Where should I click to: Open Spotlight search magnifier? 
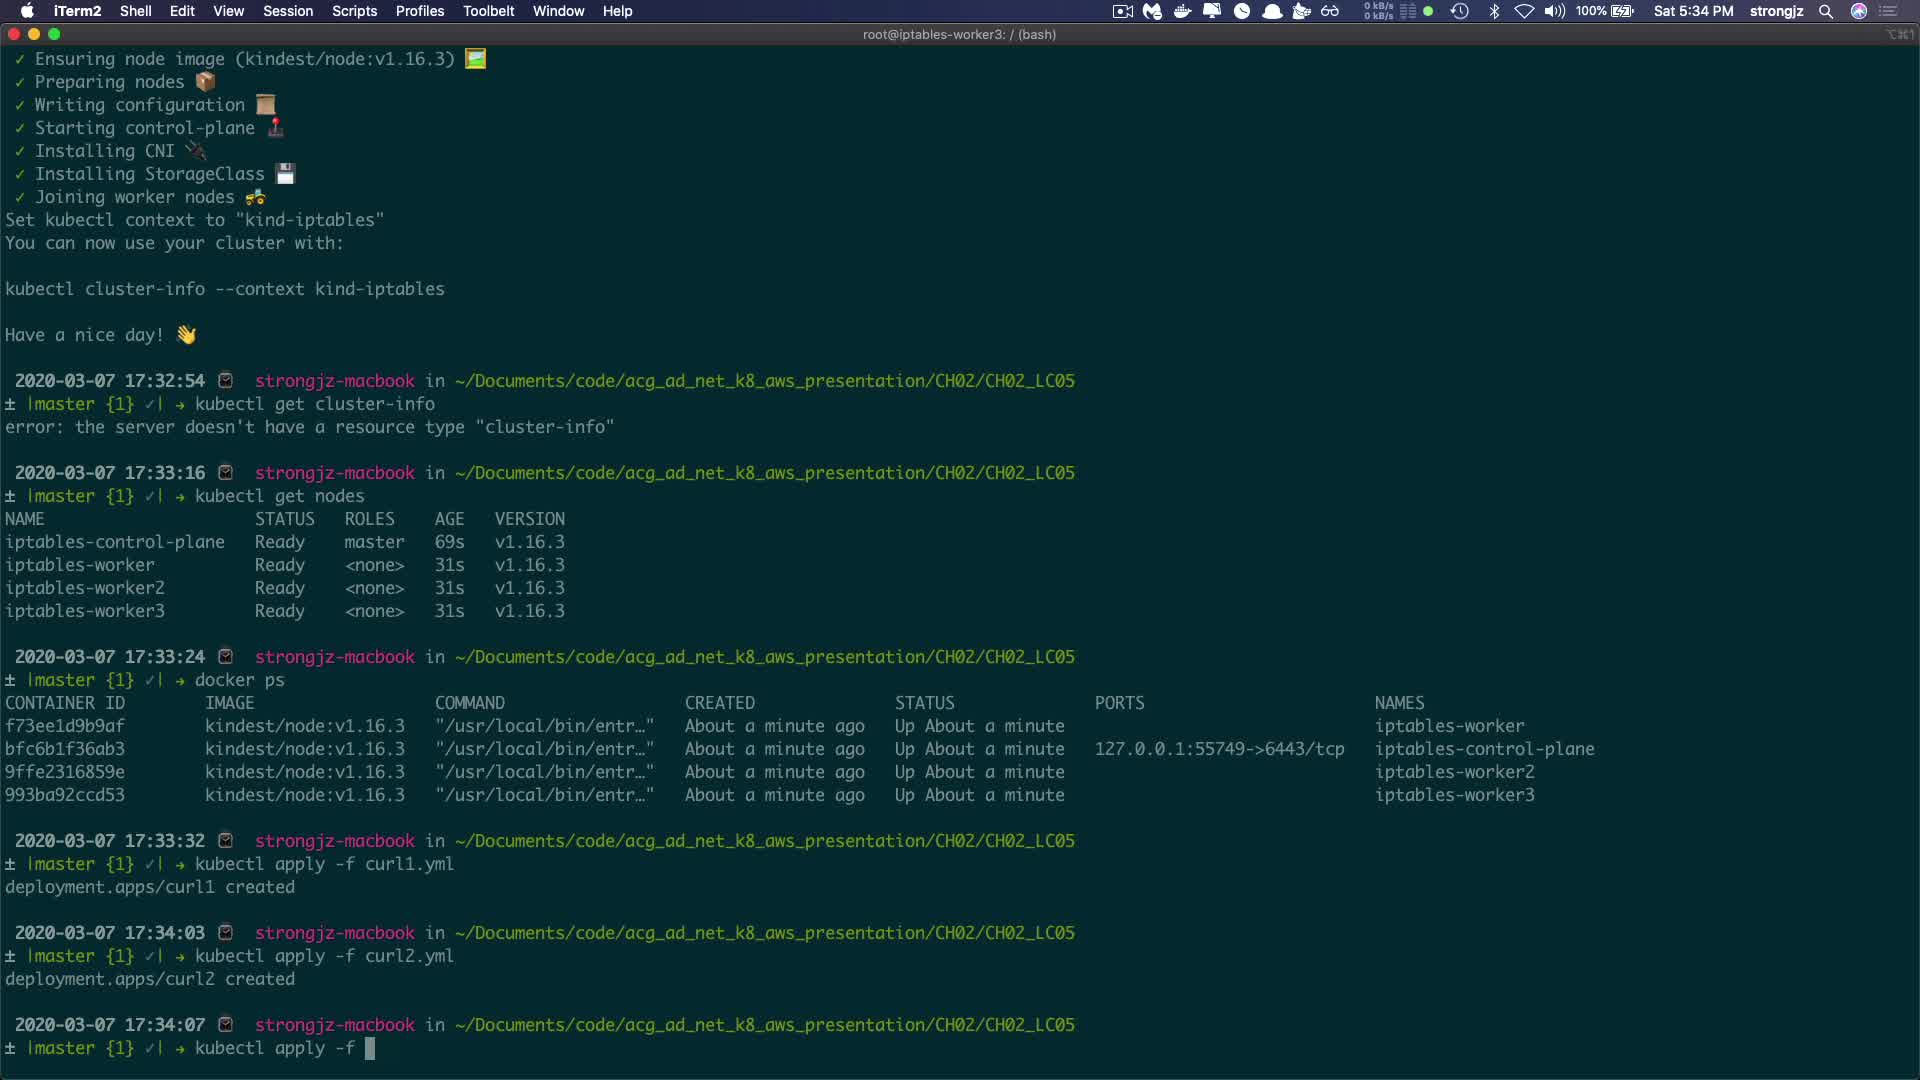(x=1826, y=11)
